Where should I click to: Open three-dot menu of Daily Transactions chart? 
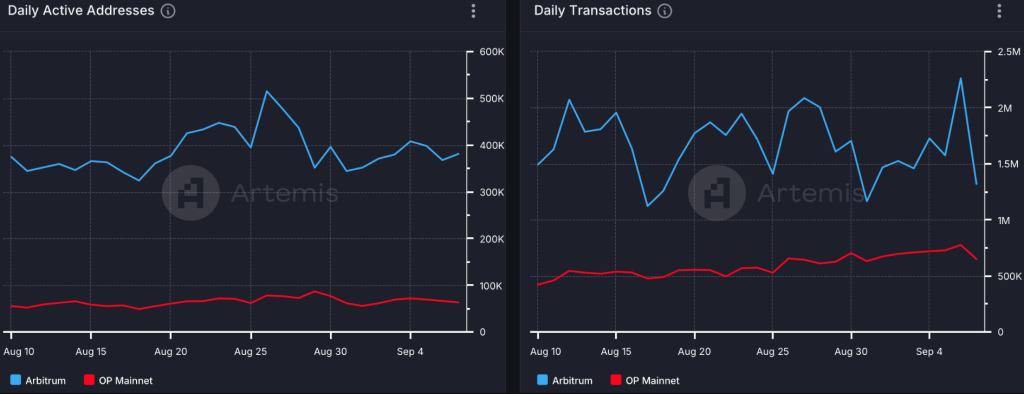(999, 11)
